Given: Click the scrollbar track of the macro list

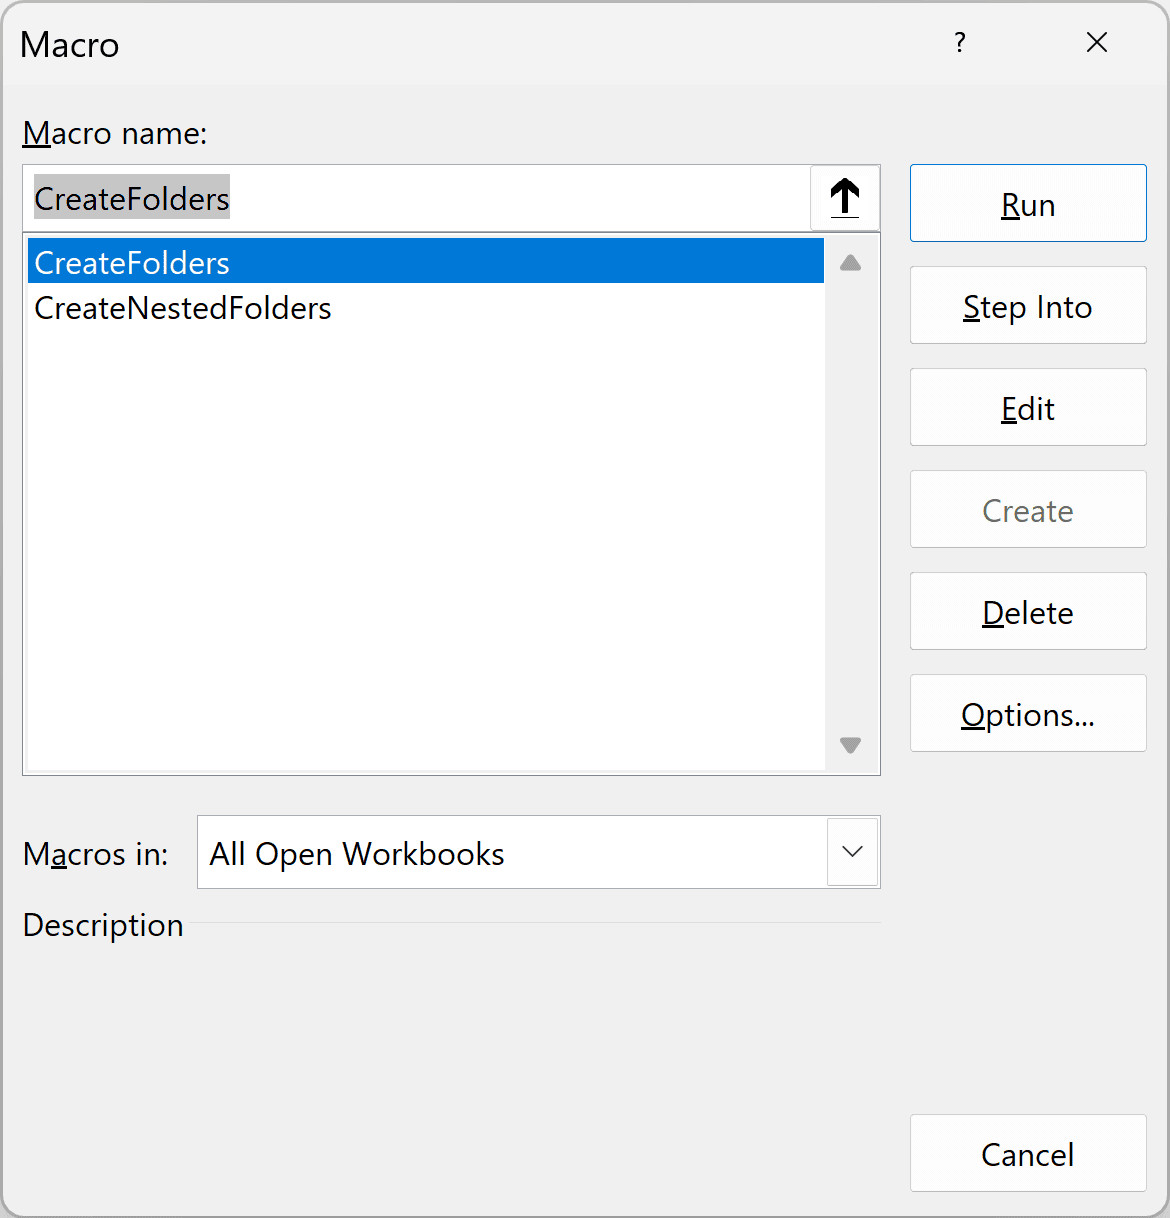Looking at the screenshot, I should tap(850, 500).
